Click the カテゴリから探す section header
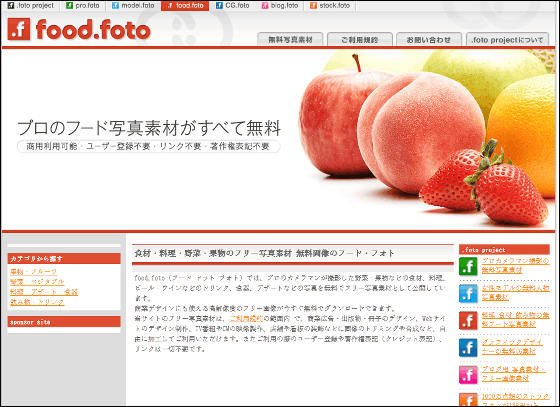The image size is (560, 407). pos(64,258)
